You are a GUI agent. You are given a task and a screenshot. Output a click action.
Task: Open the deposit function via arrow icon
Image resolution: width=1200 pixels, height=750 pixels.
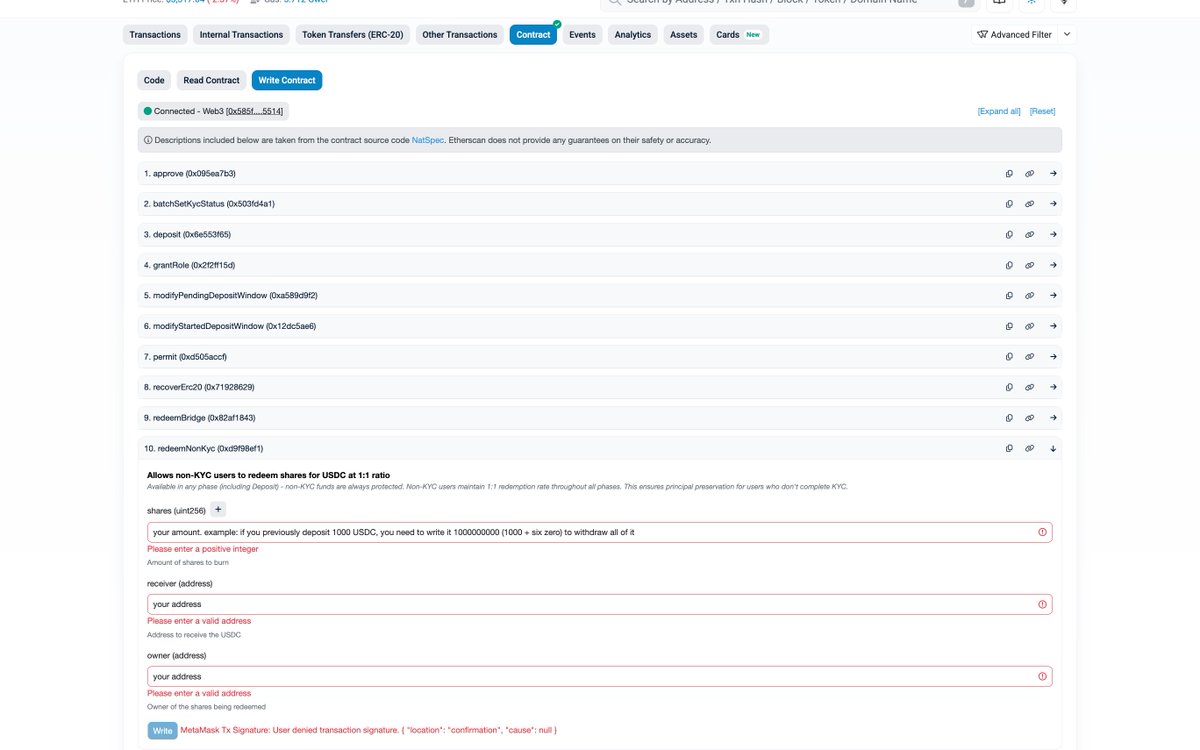tap(1052, 233)
